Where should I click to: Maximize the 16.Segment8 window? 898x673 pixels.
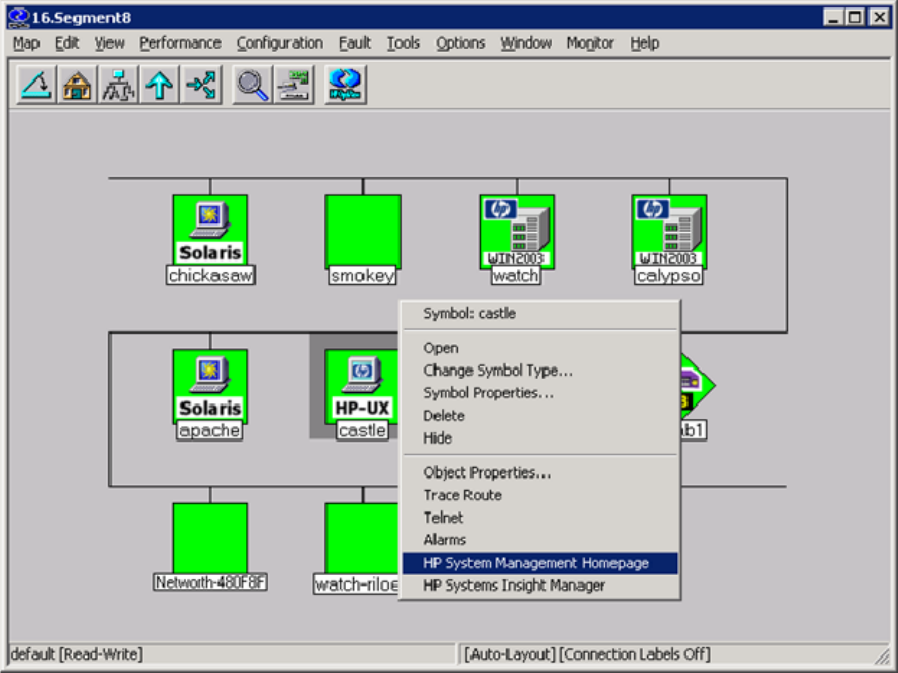[855, 17]
